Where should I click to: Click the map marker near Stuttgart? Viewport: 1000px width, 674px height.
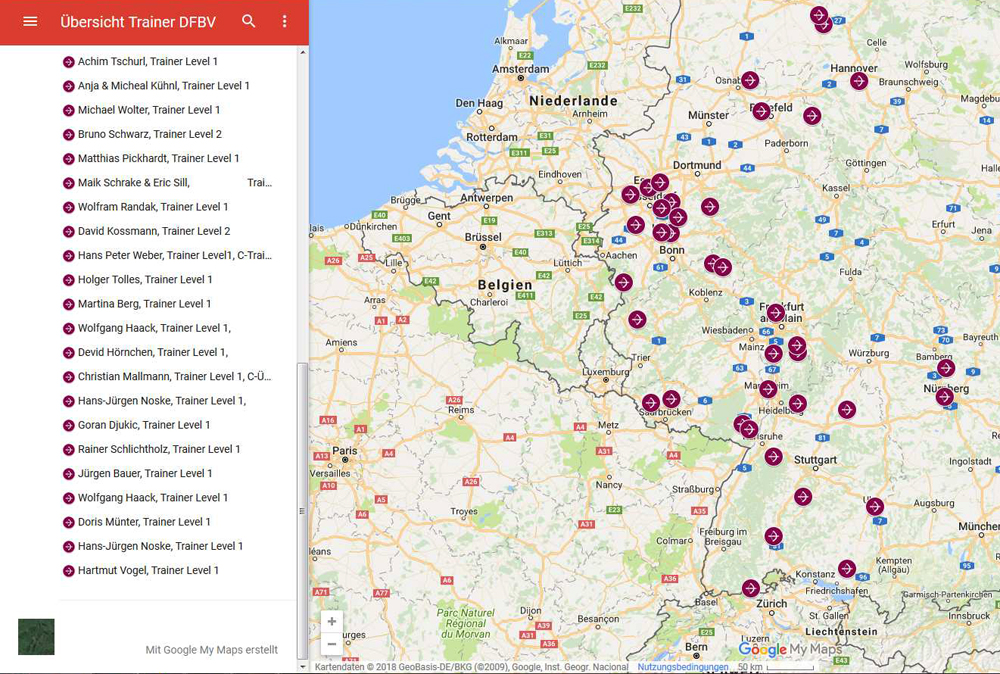[773, 457]
